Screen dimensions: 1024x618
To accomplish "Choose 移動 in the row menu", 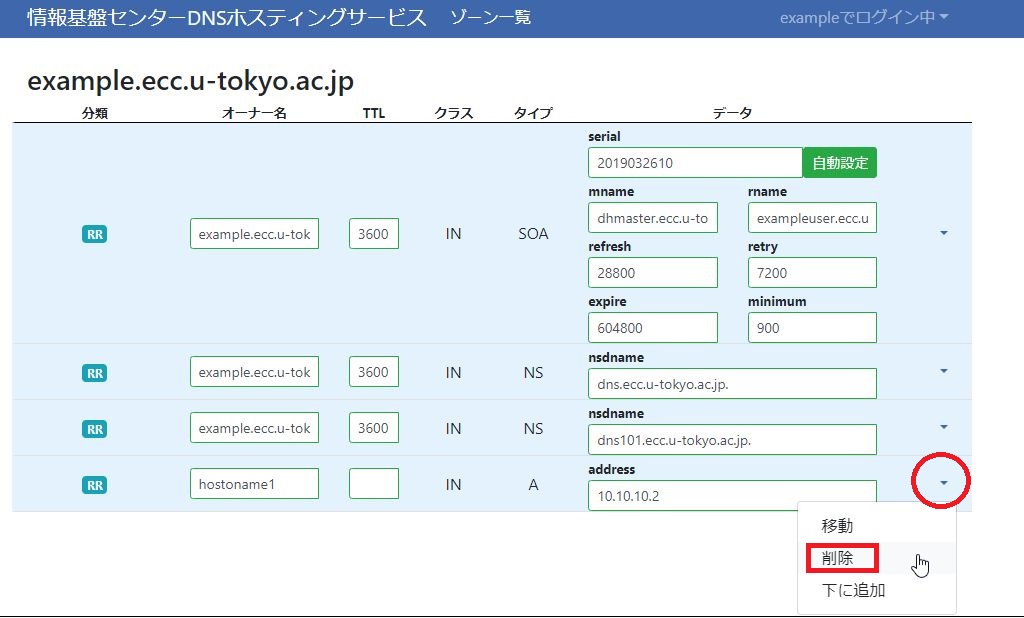I will (877, 525).
